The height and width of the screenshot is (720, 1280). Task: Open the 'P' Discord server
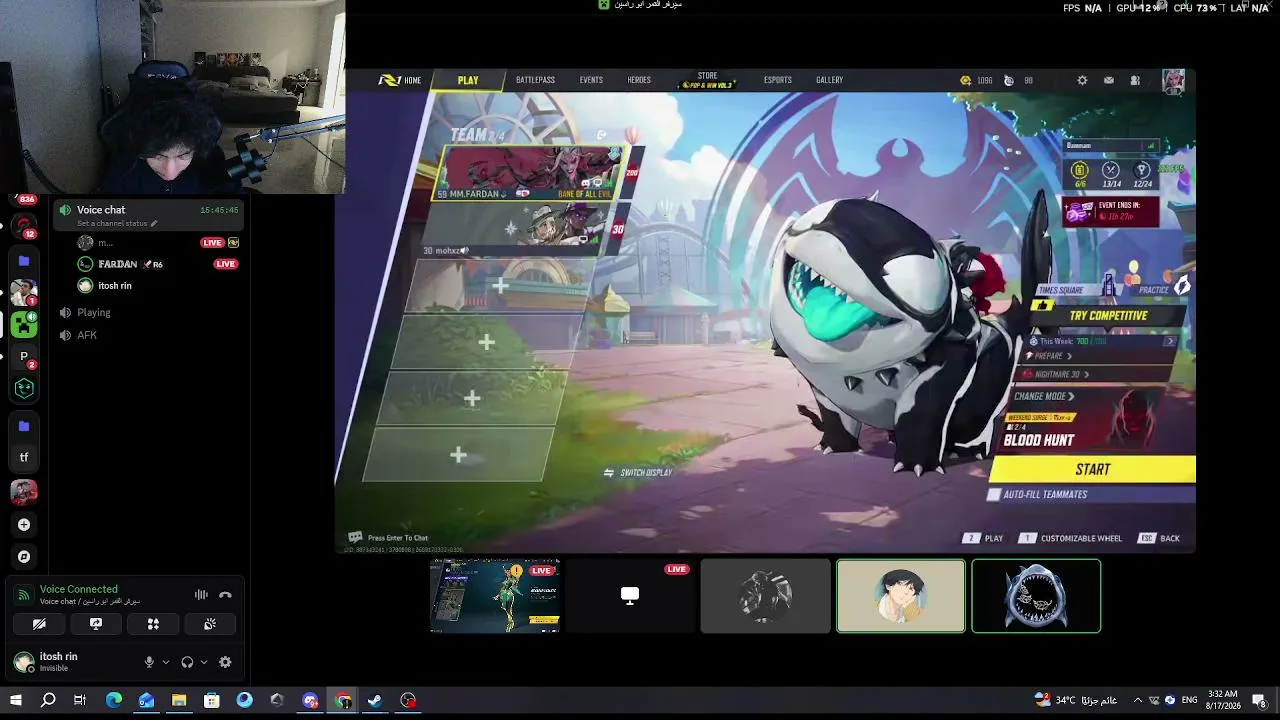pyautogui.click(x=24, y=356)
